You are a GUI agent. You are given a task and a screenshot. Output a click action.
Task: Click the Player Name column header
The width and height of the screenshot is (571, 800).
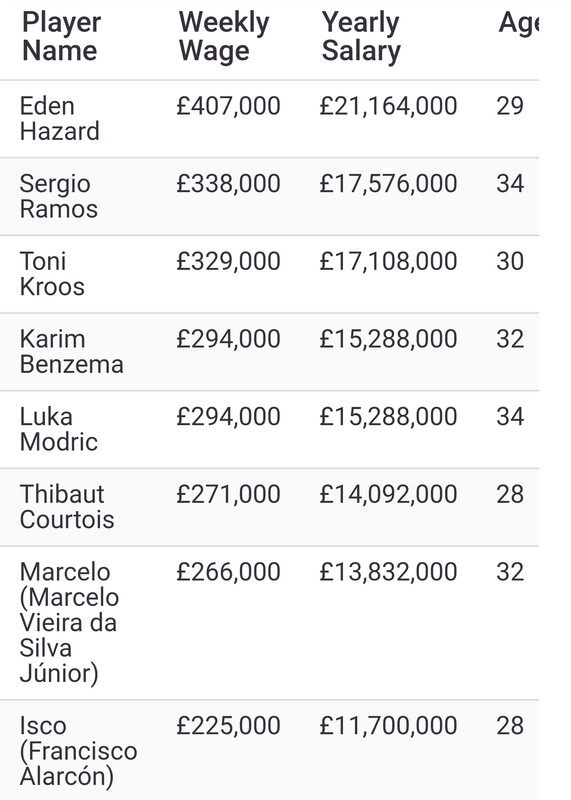[61, 37]
